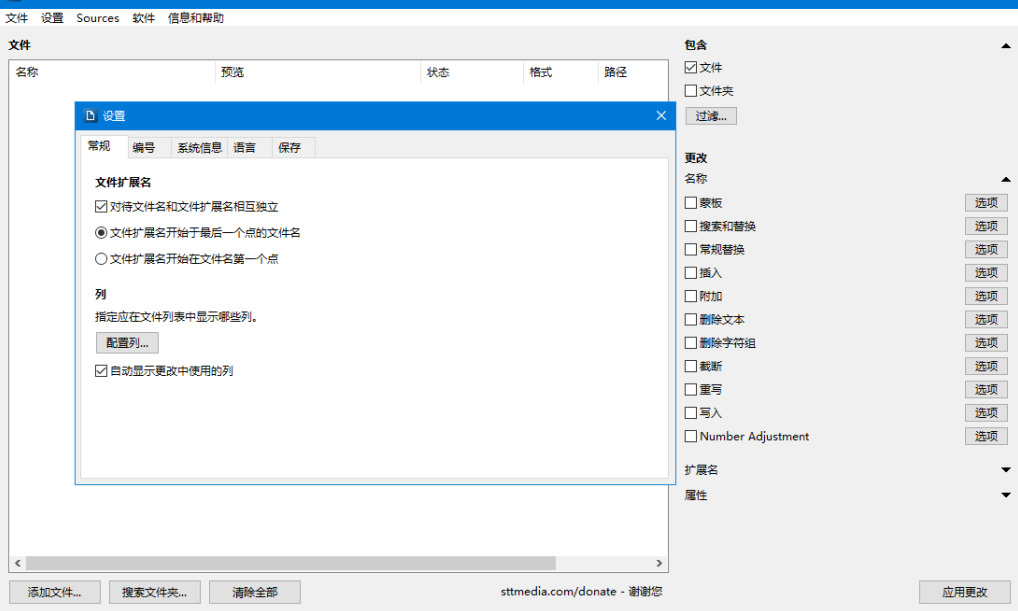
Task: Expand the 扩展名 section
Action: coord(1005,469)
